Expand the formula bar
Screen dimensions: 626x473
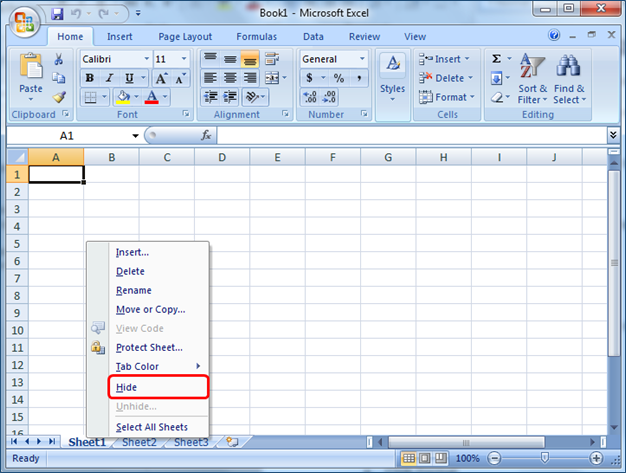(613, 135)
